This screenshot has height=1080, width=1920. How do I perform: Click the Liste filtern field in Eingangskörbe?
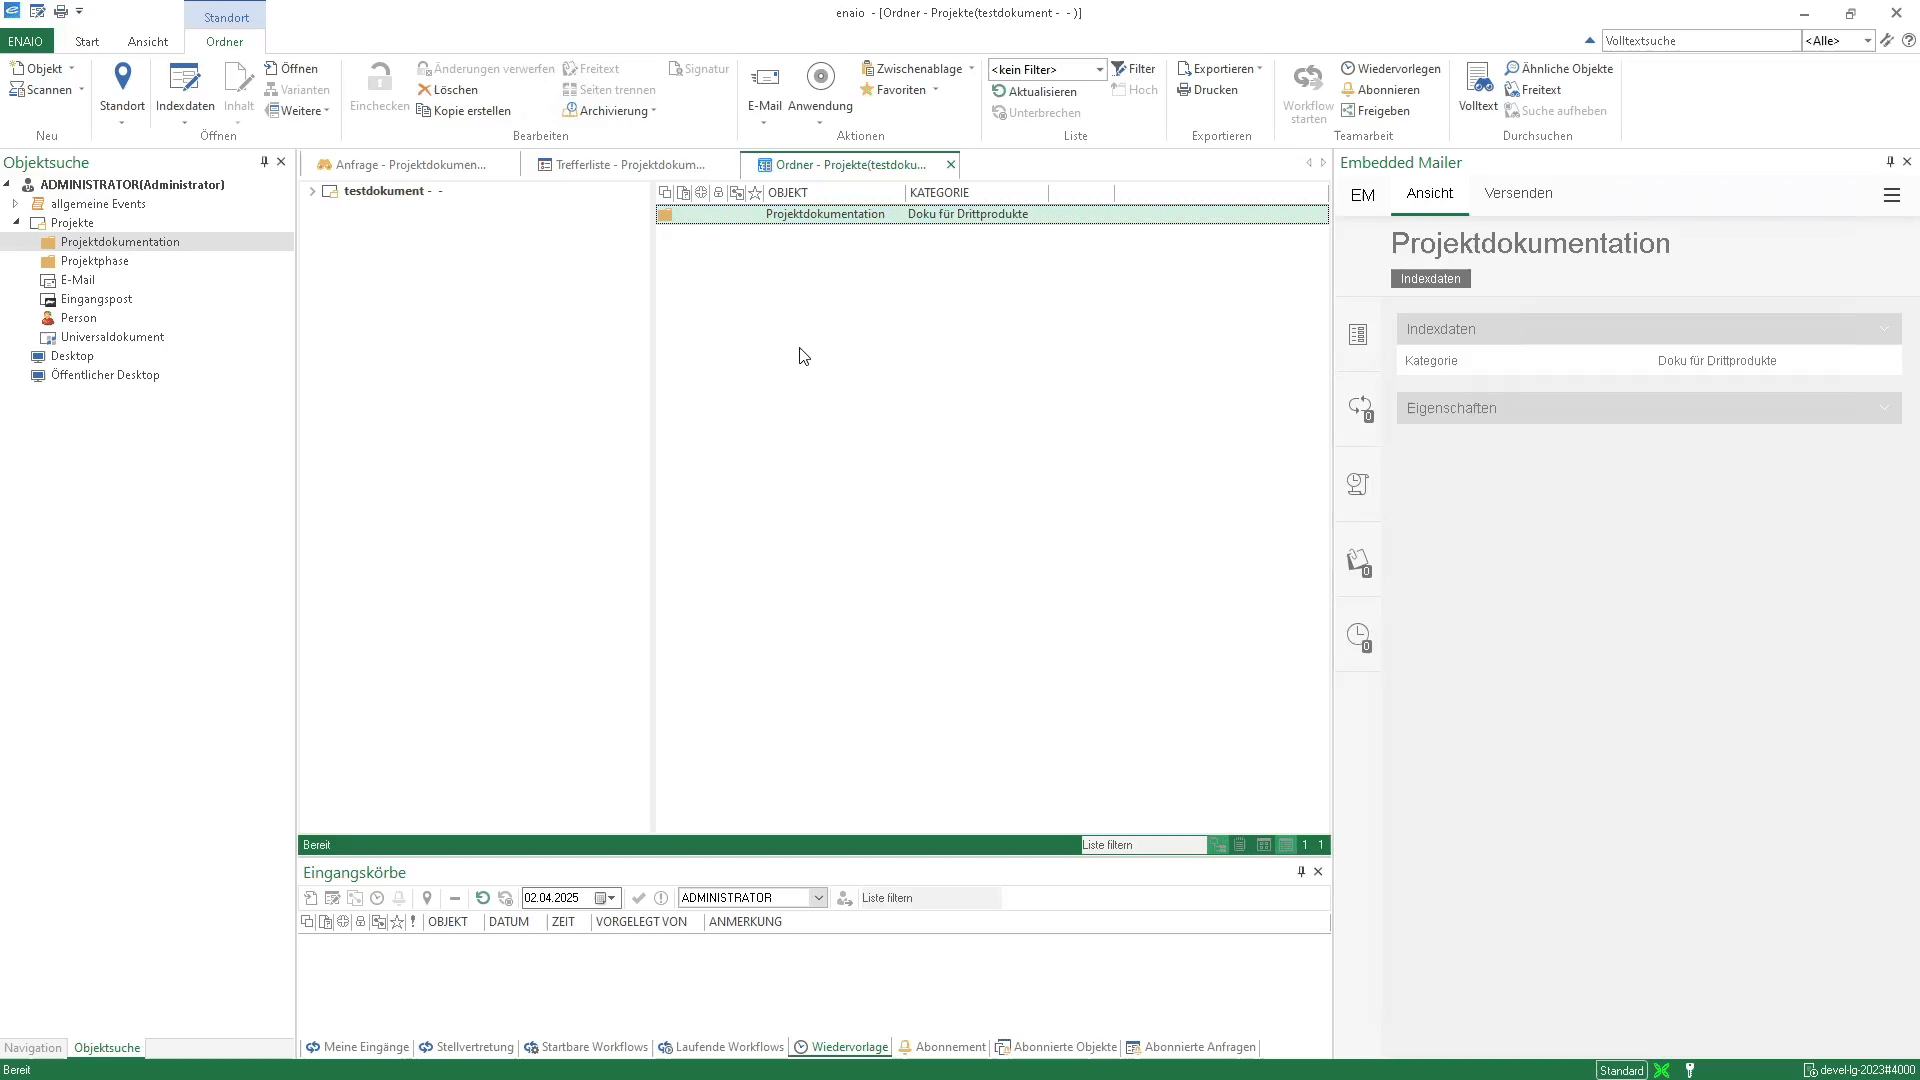tap(930, 898)
